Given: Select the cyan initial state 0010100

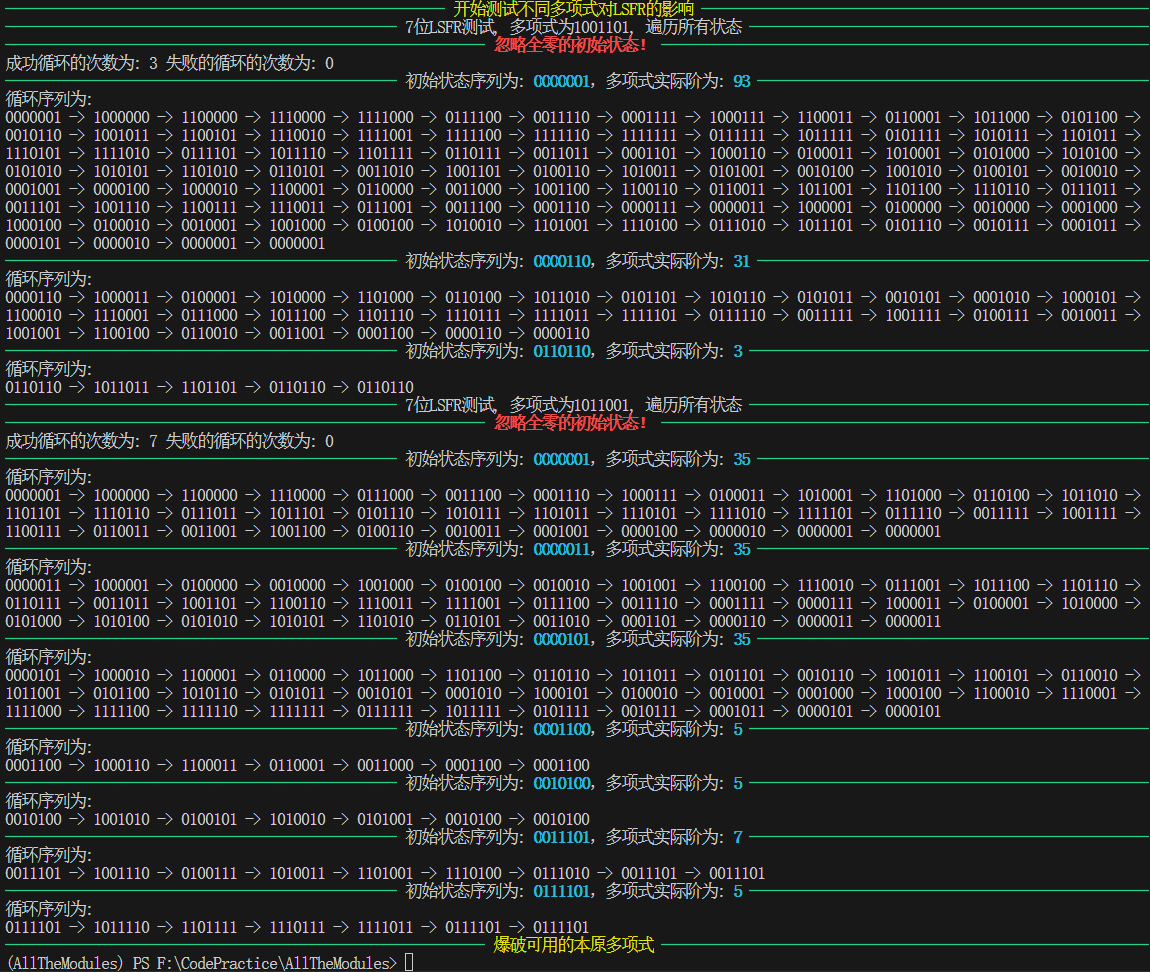Looking at the screenshot, I should (561, 783).
